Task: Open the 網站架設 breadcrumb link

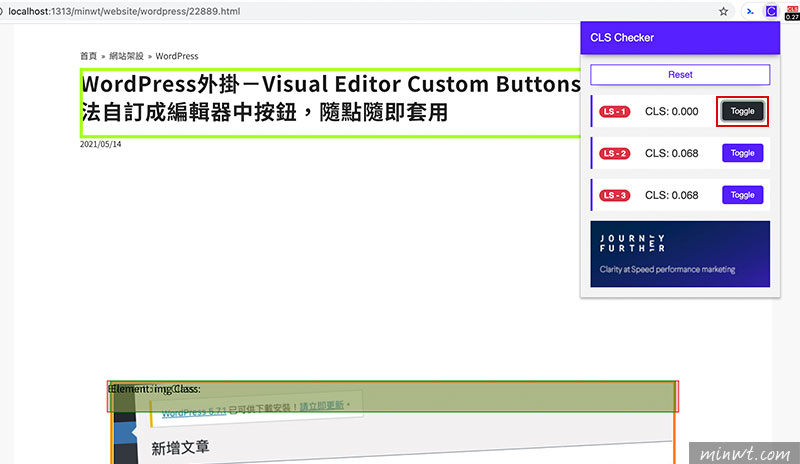Action: click(x=126, y=56)
